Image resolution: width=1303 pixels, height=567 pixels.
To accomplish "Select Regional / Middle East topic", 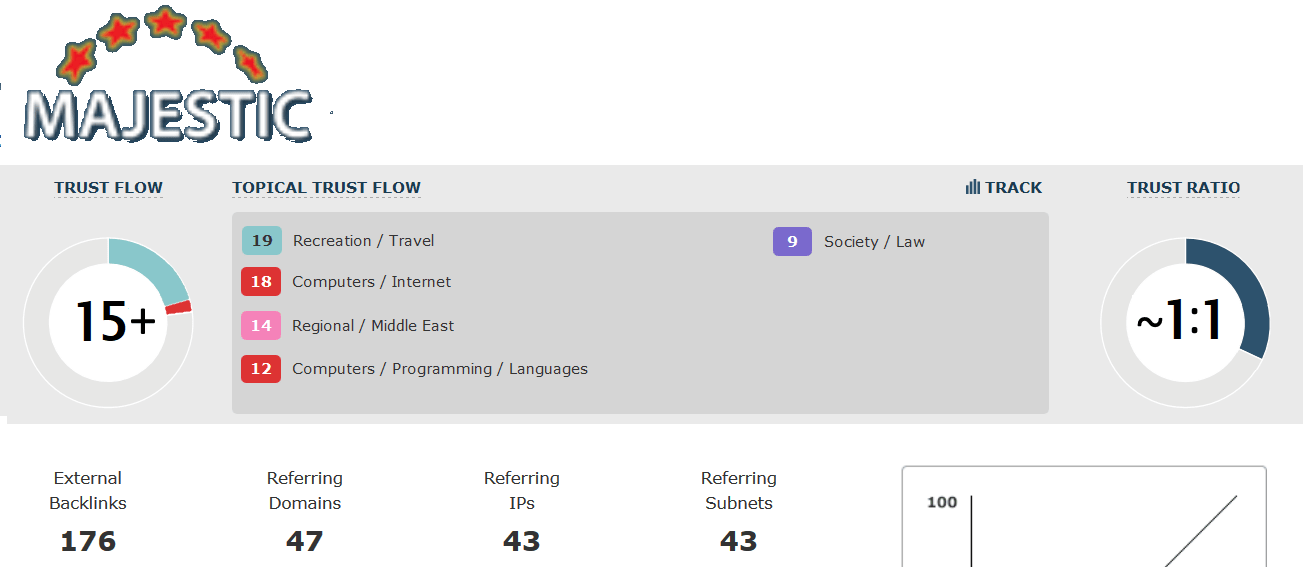I will click(373, 326).
